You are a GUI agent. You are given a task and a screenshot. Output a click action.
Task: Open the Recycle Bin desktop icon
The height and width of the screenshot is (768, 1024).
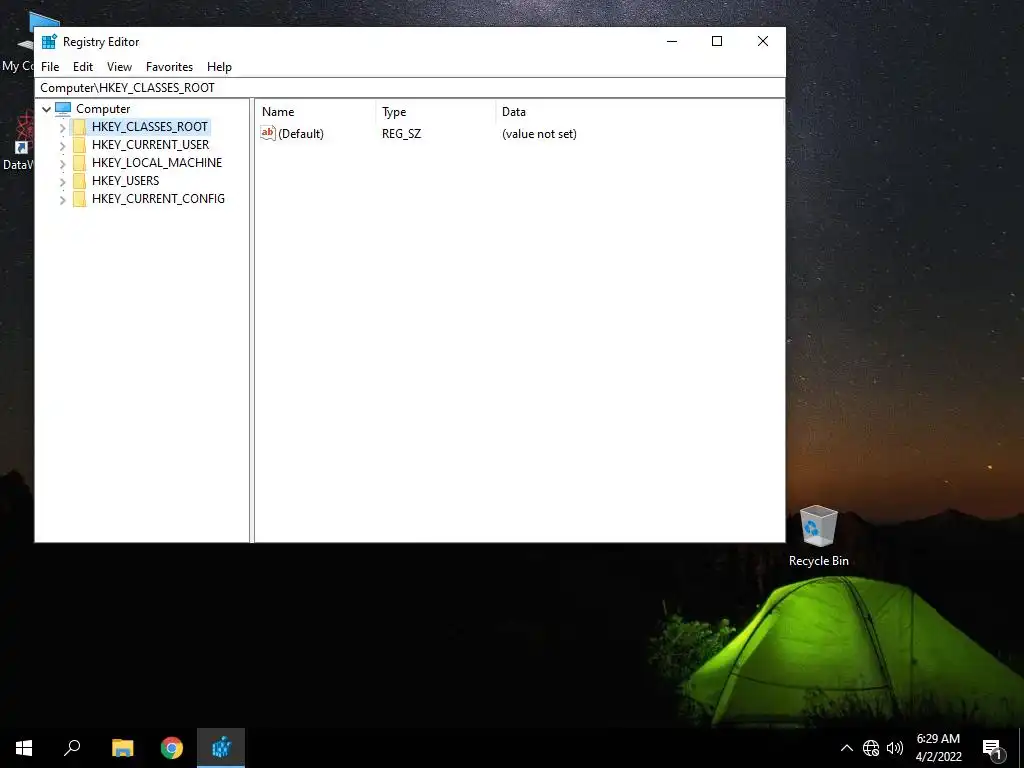tap(818, 536)
